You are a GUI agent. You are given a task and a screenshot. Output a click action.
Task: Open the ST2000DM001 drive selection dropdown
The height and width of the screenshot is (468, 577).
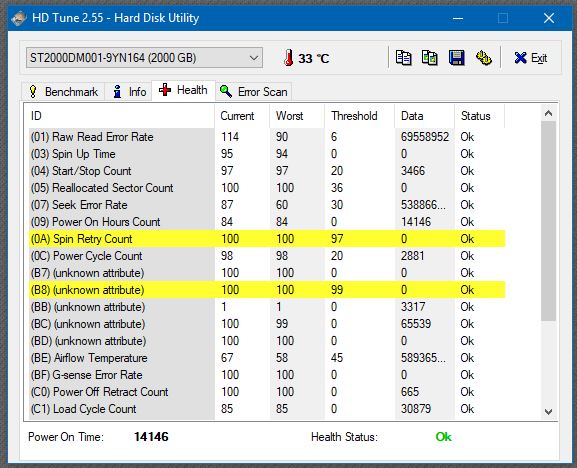(x=144, y=58)
